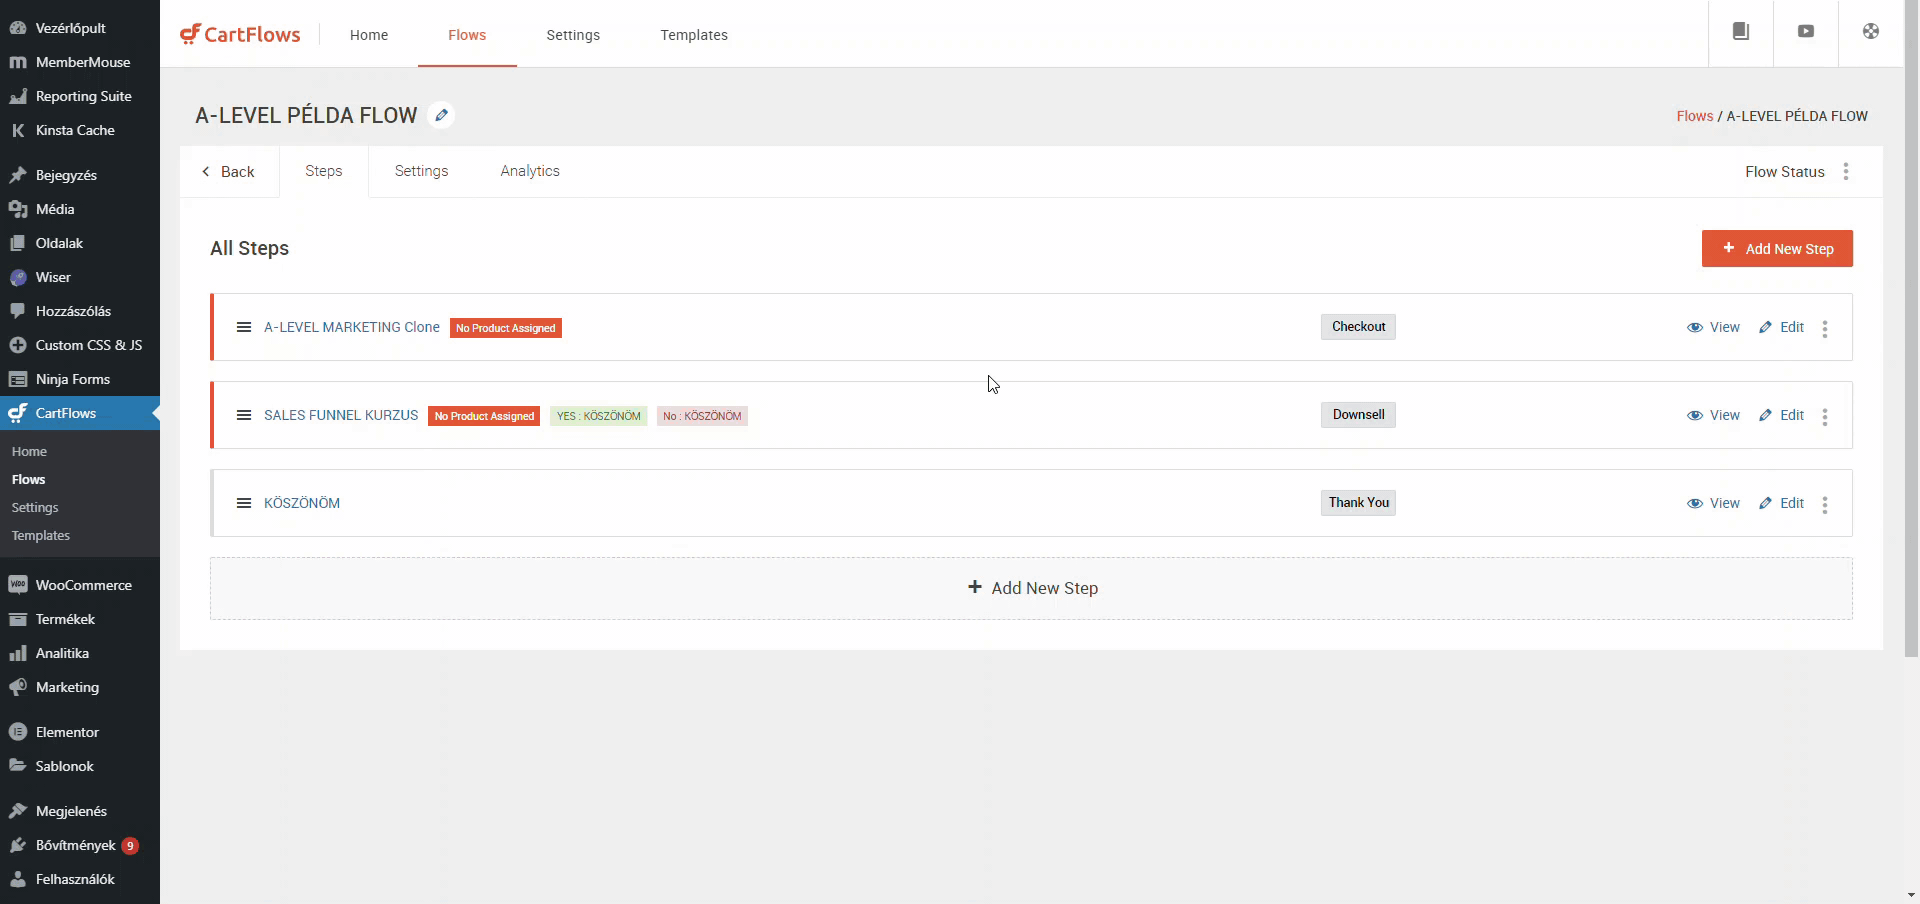
Task: Open more options for SALES FUNNEL KURZUS
Action: (1825, 416)
